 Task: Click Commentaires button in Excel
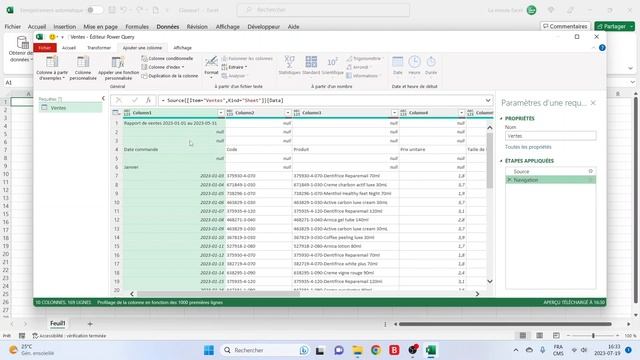(x=565, y=26)
